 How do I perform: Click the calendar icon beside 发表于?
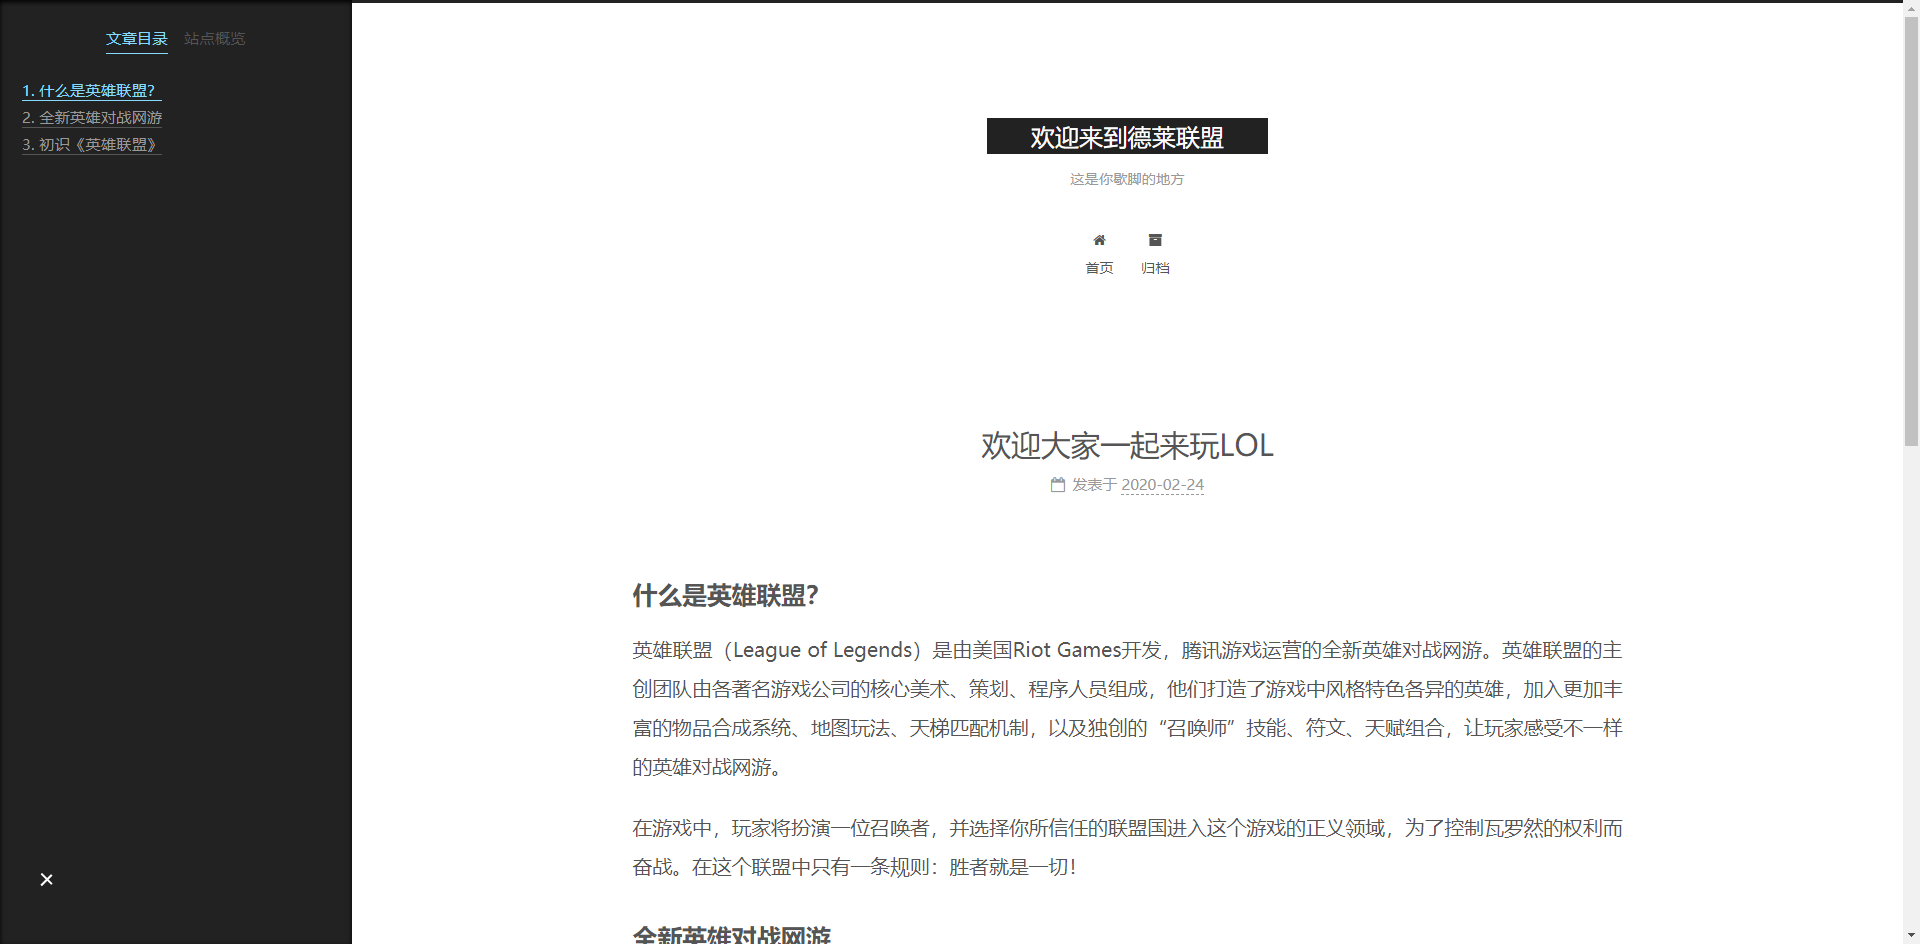point(1058,485)
